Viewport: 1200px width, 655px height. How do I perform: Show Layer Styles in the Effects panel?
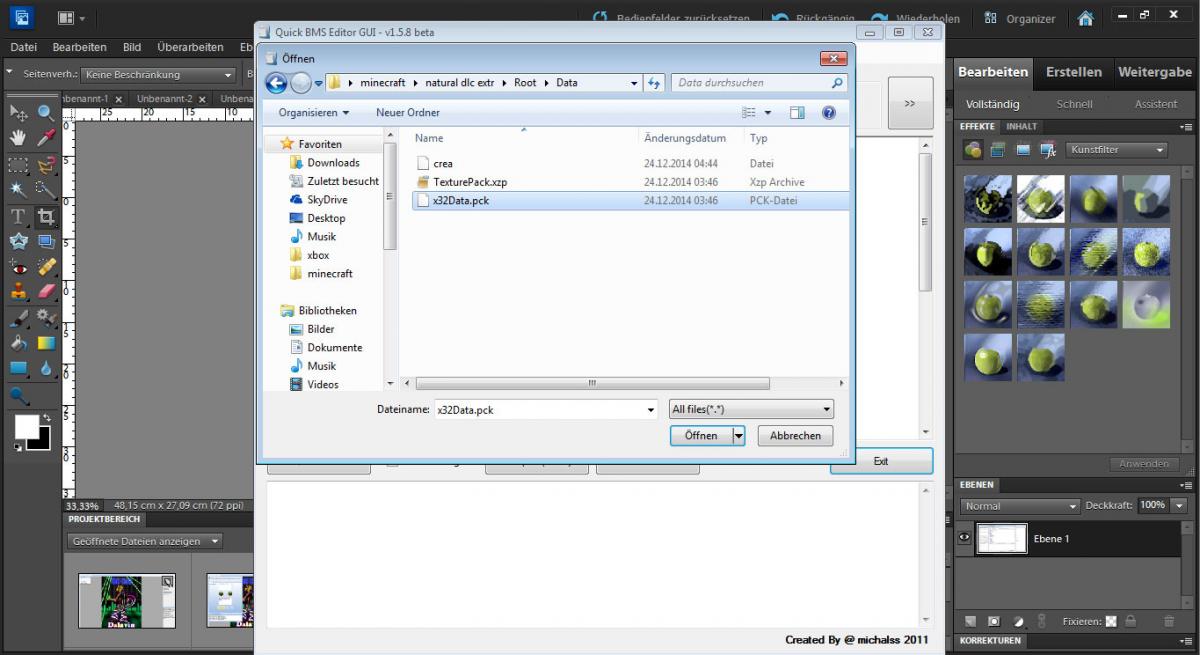(998, 150)
